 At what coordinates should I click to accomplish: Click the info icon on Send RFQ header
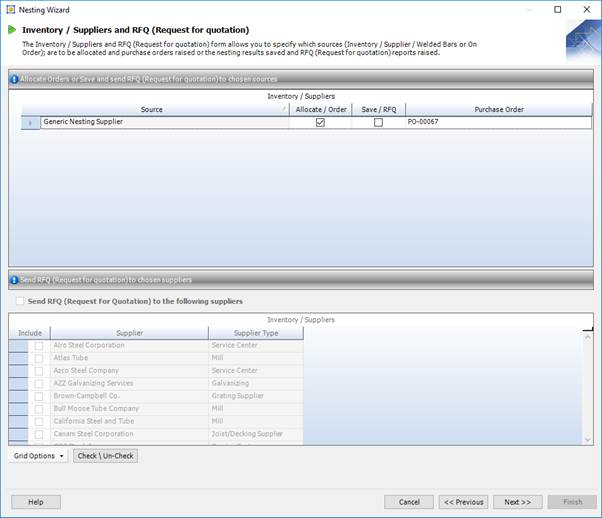click(x=14, y=280)
